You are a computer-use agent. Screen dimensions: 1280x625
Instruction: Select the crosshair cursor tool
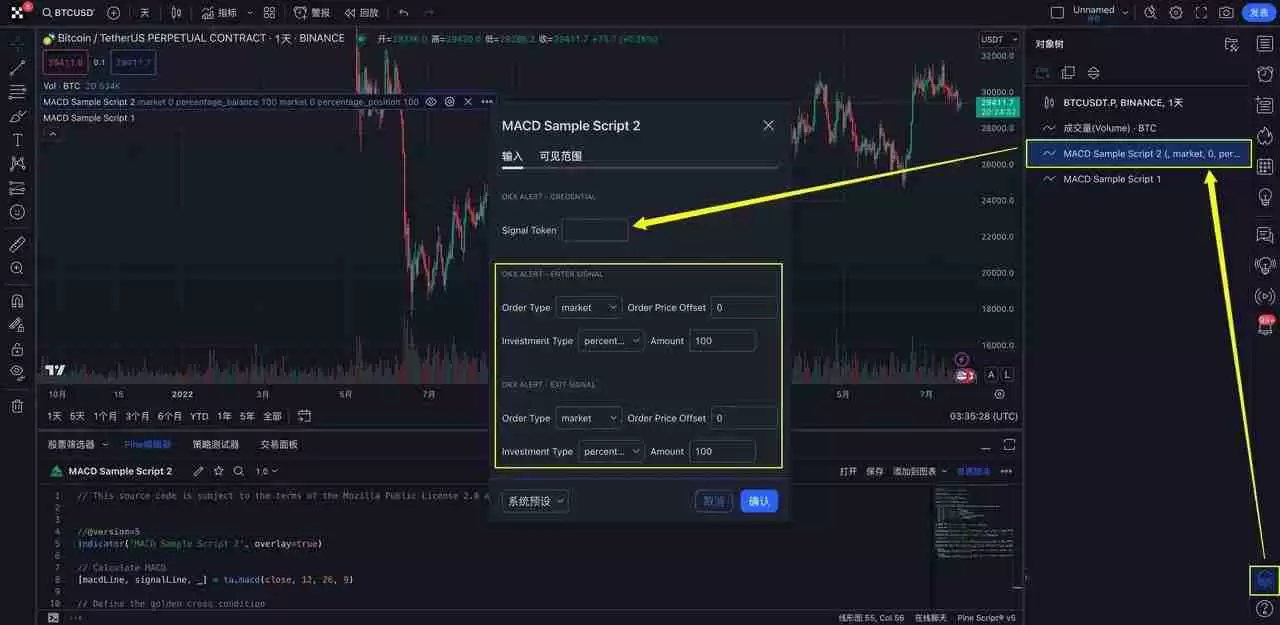pyautogui.click(x=15, y=44)
